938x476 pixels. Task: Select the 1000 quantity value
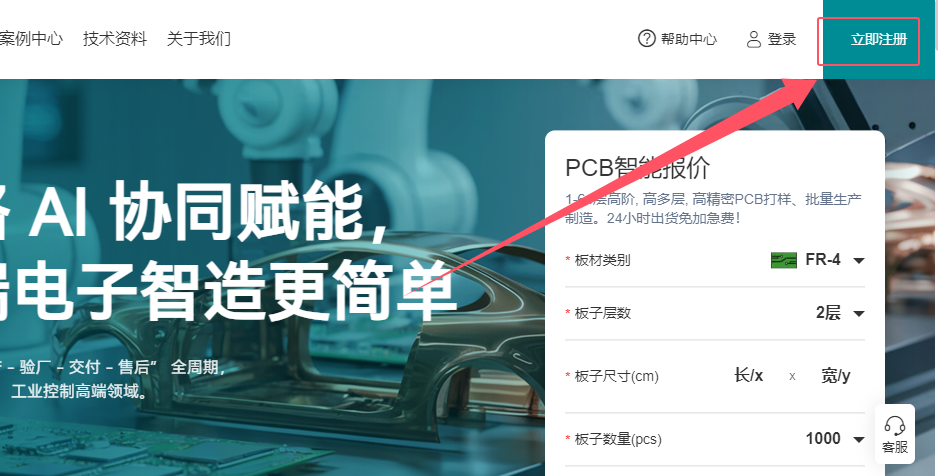coord(823,438)
